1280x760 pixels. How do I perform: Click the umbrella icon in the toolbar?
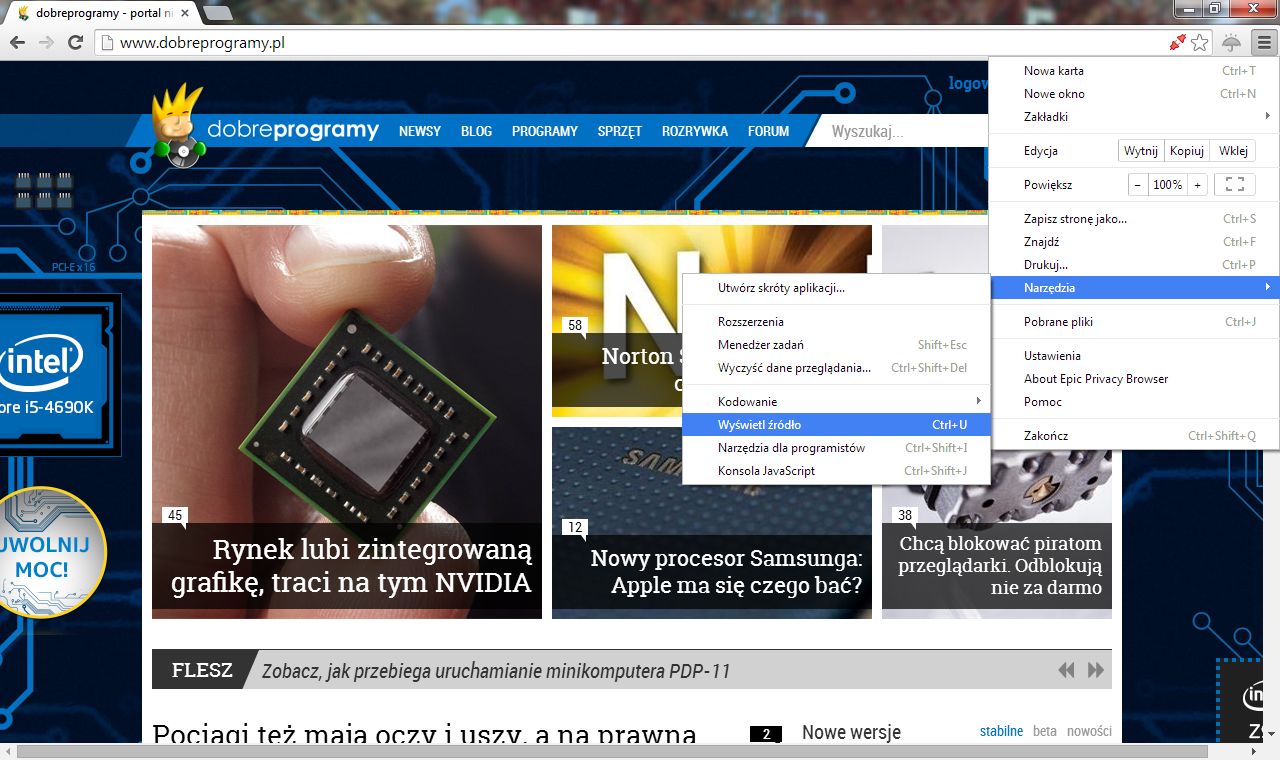1232,42
